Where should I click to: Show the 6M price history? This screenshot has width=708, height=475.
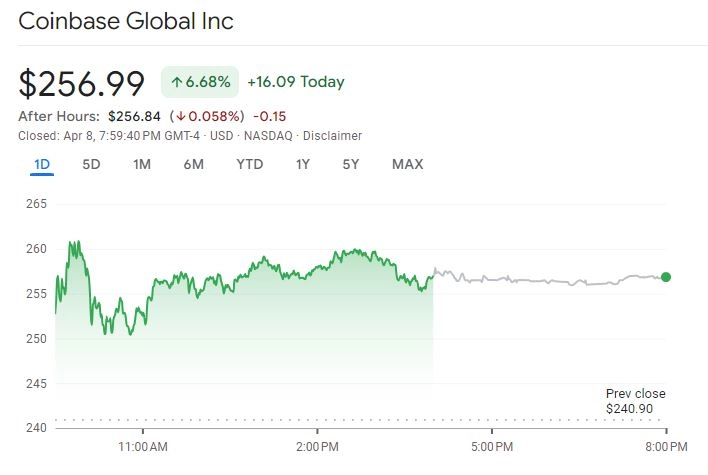coord(194,164)
